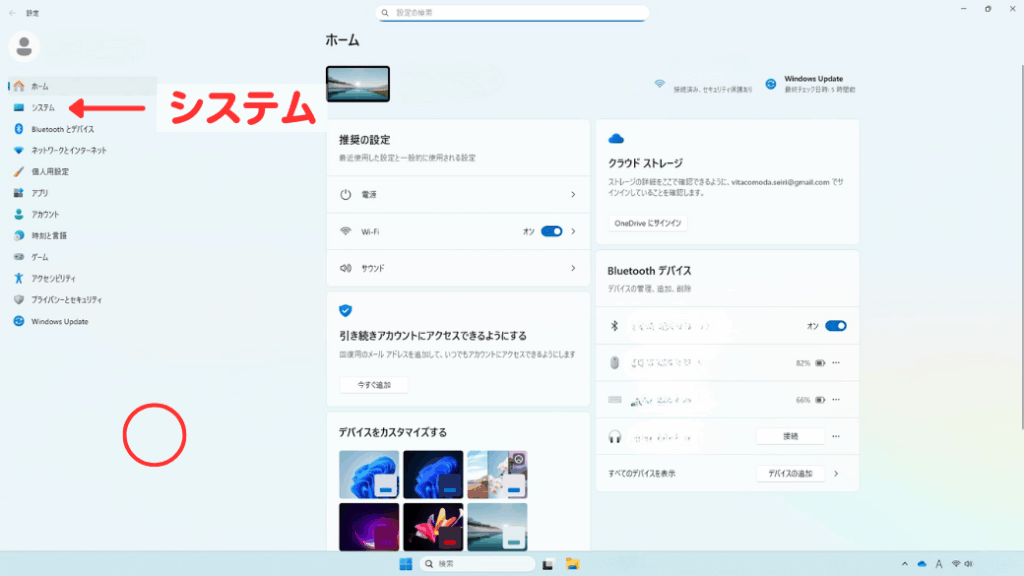The image size is (1024, 576).
Task: Click the アクセシビリティ icon in sidebar
Action: point(19,278)
